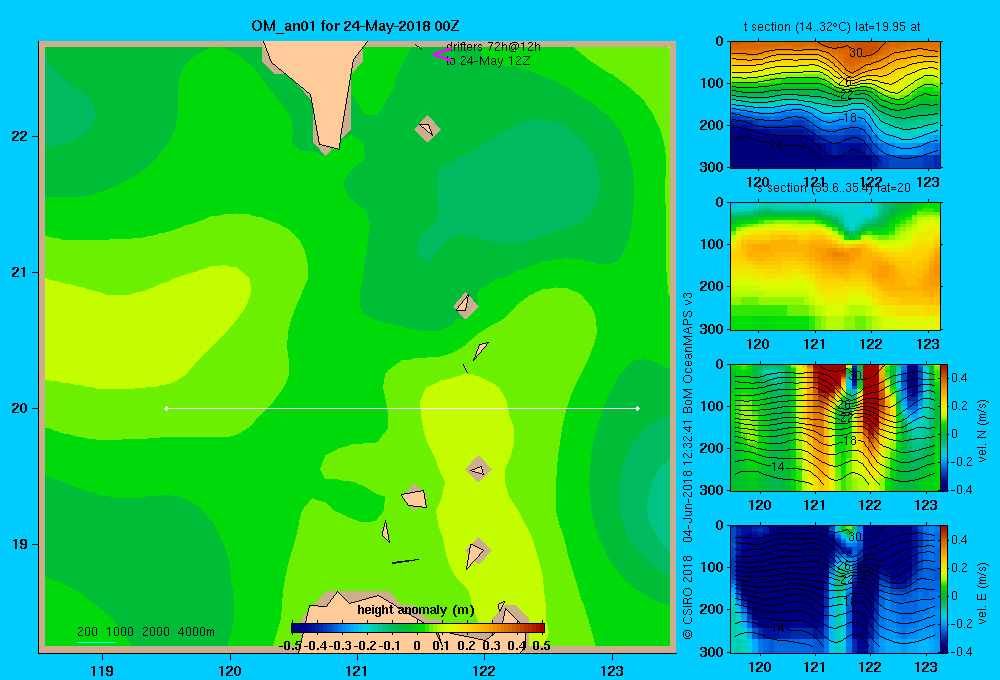This screenshot has height=680, width=1000.
Task: Click longitude label "119" on main map
Action: coord(102,670)
